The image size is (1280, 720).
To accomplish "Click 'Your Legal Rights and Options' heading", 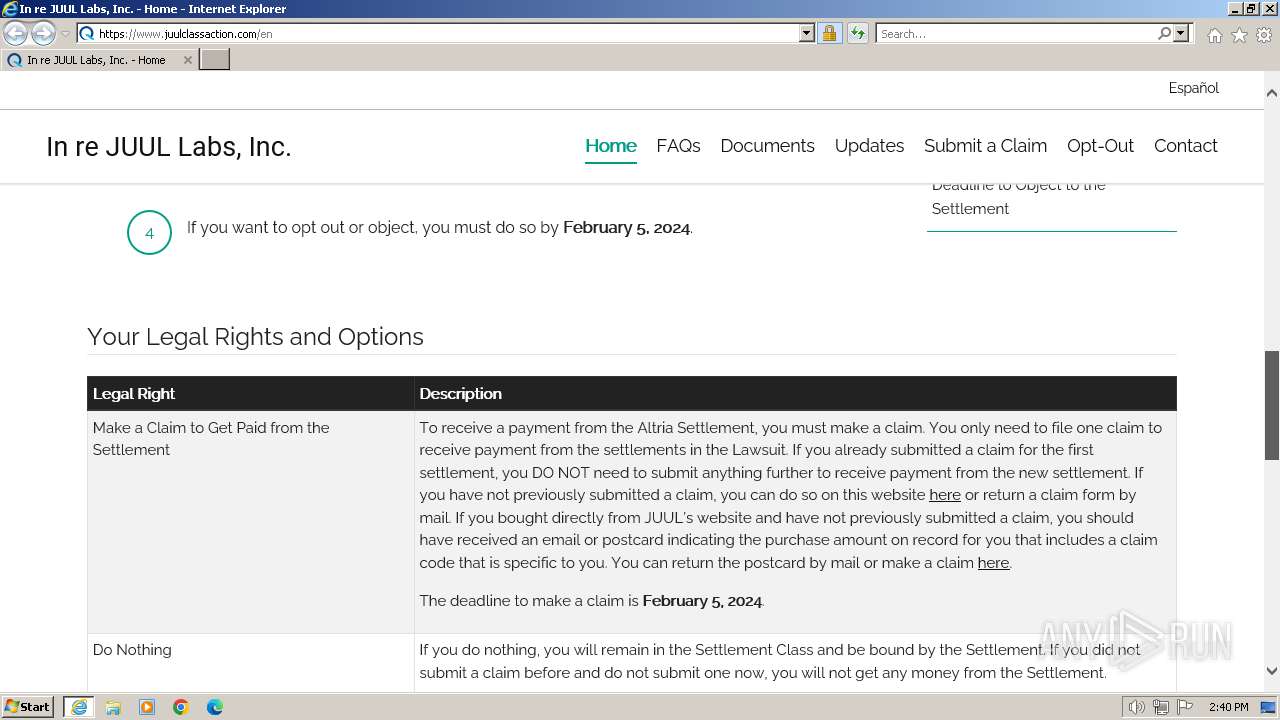I will (x=255, y=337).
